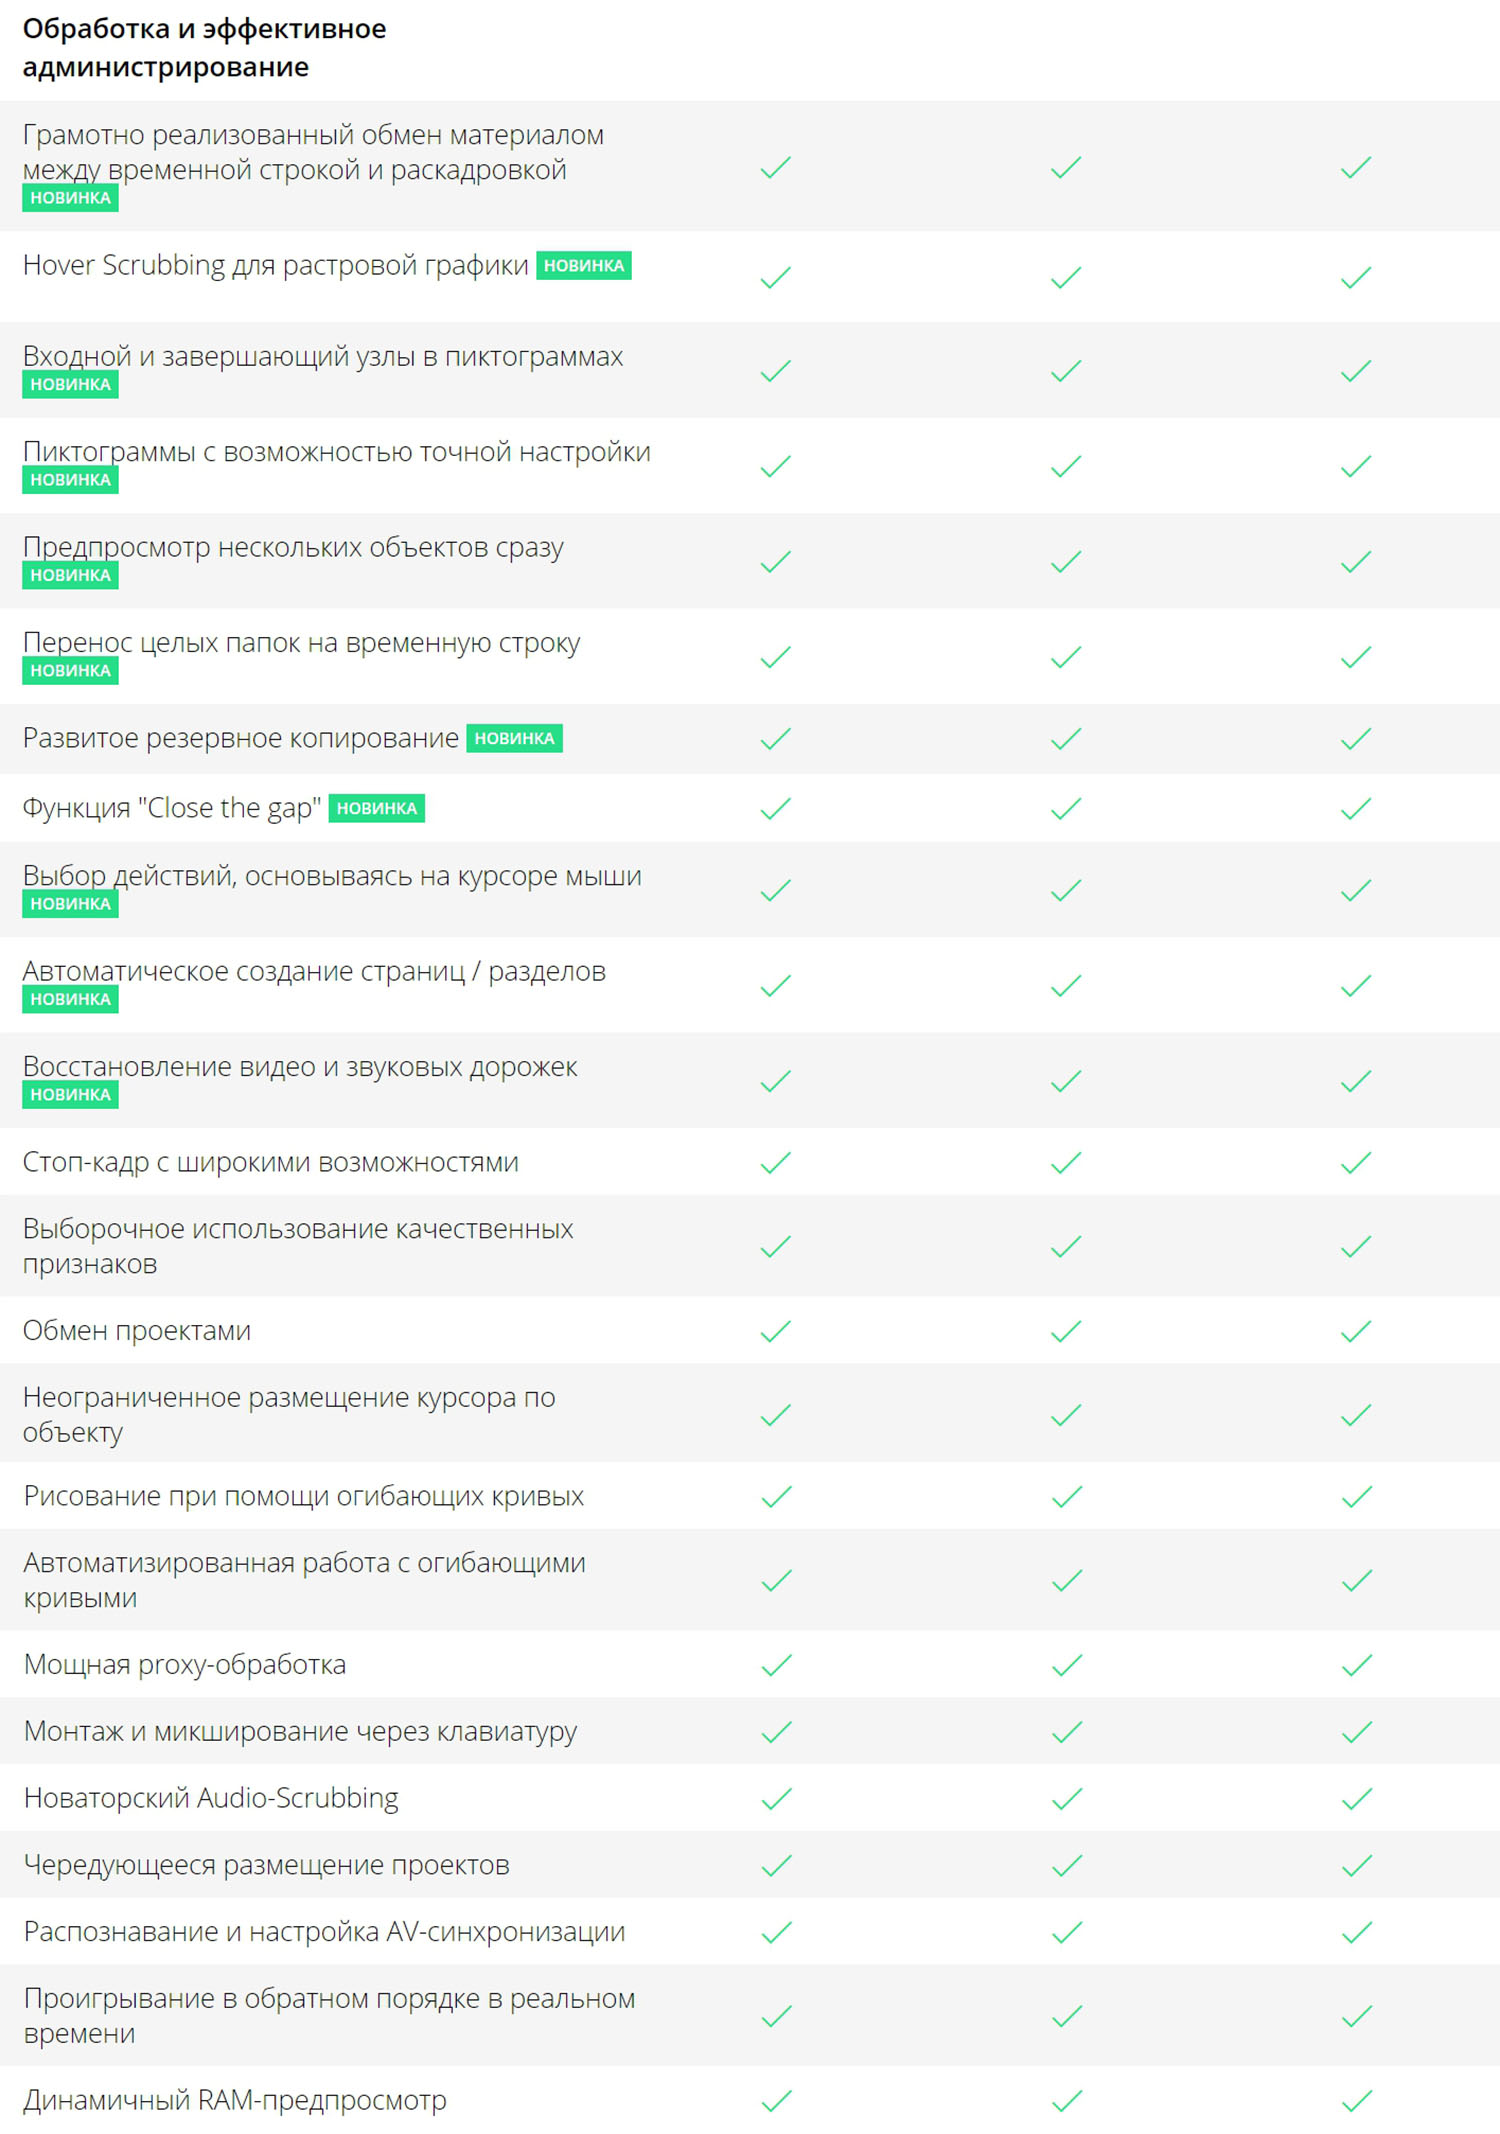
Task: Click the Распознавание и настройка AV-синхронизации label
Action: point(324,1932)
